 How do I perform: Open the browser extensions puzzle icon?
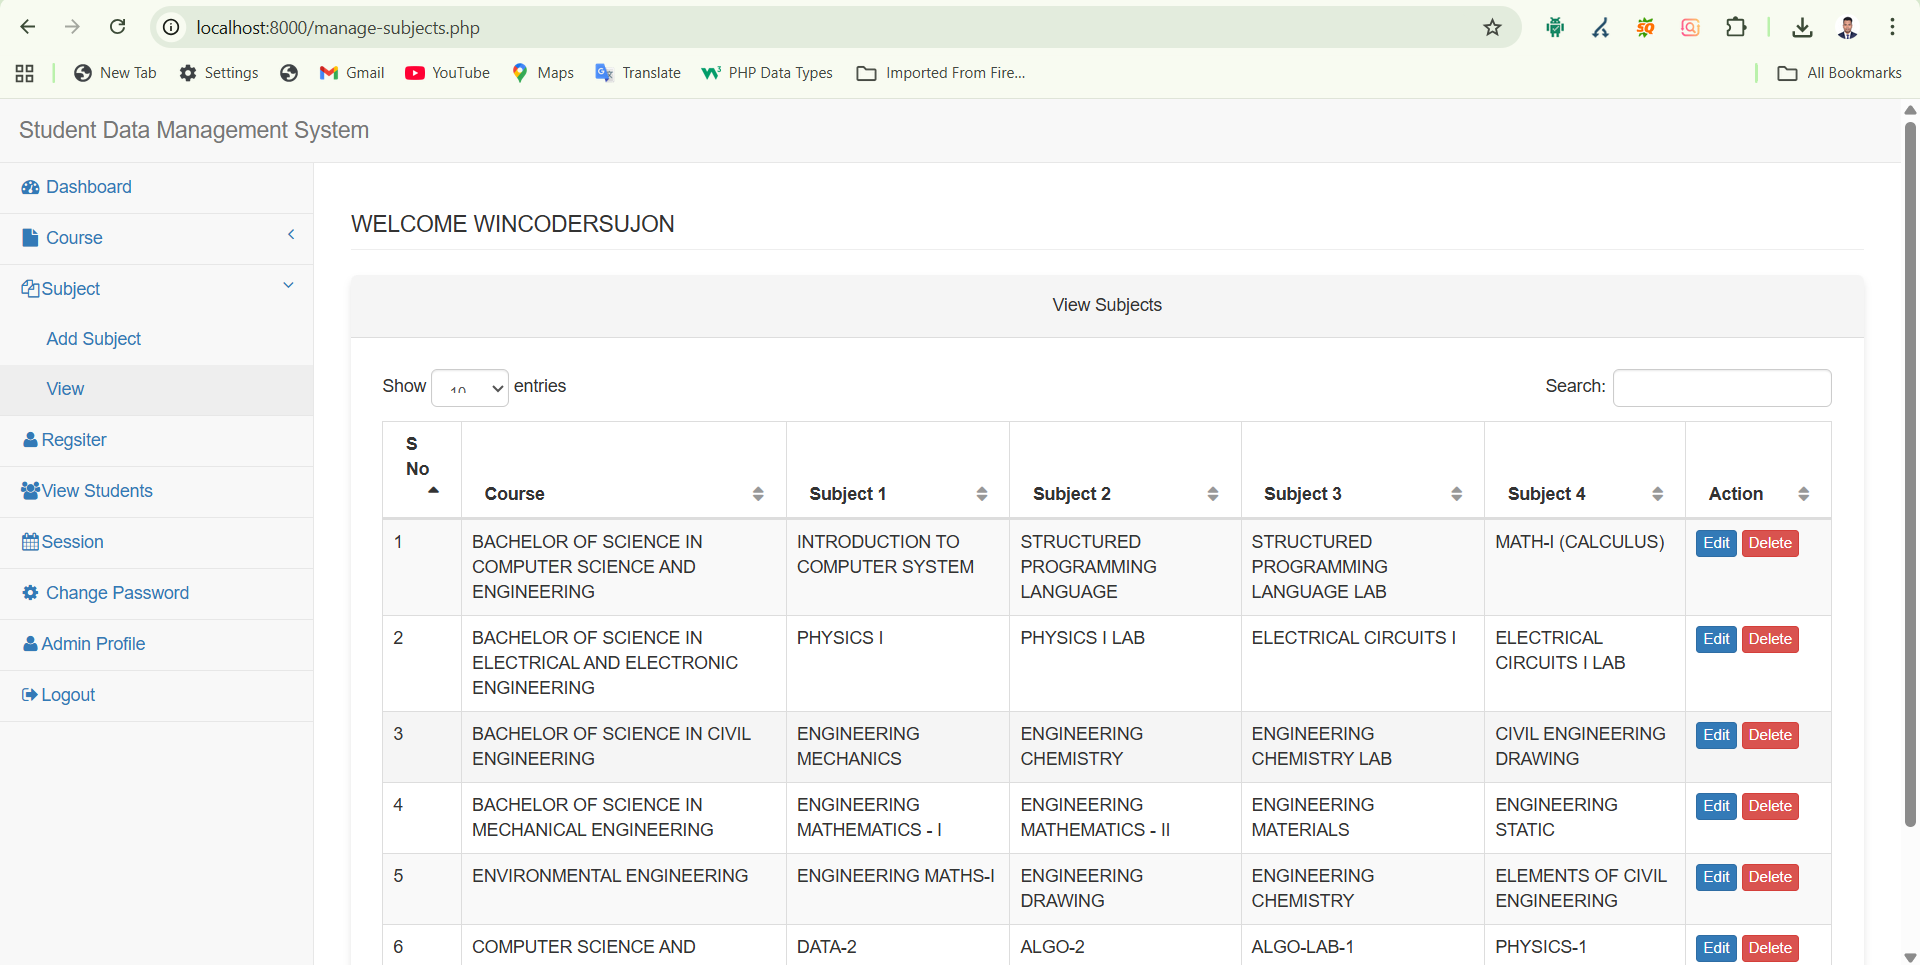(1736, 28)
